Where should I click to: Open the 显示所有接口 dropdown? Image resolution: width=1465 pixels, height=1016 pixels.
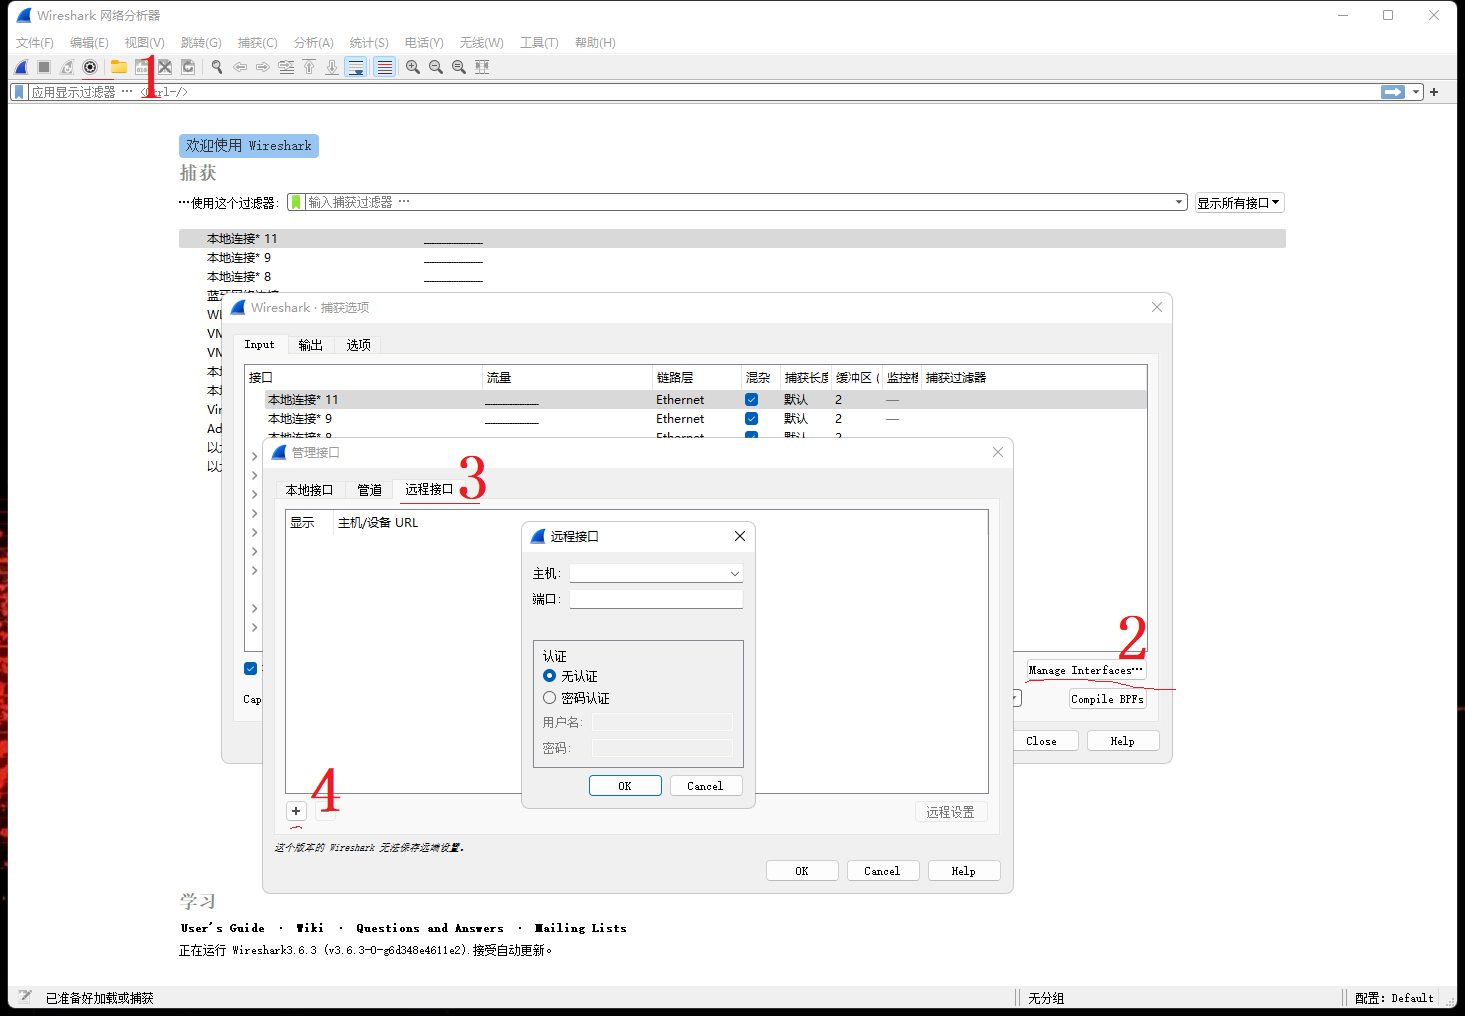pos(1239,203)
